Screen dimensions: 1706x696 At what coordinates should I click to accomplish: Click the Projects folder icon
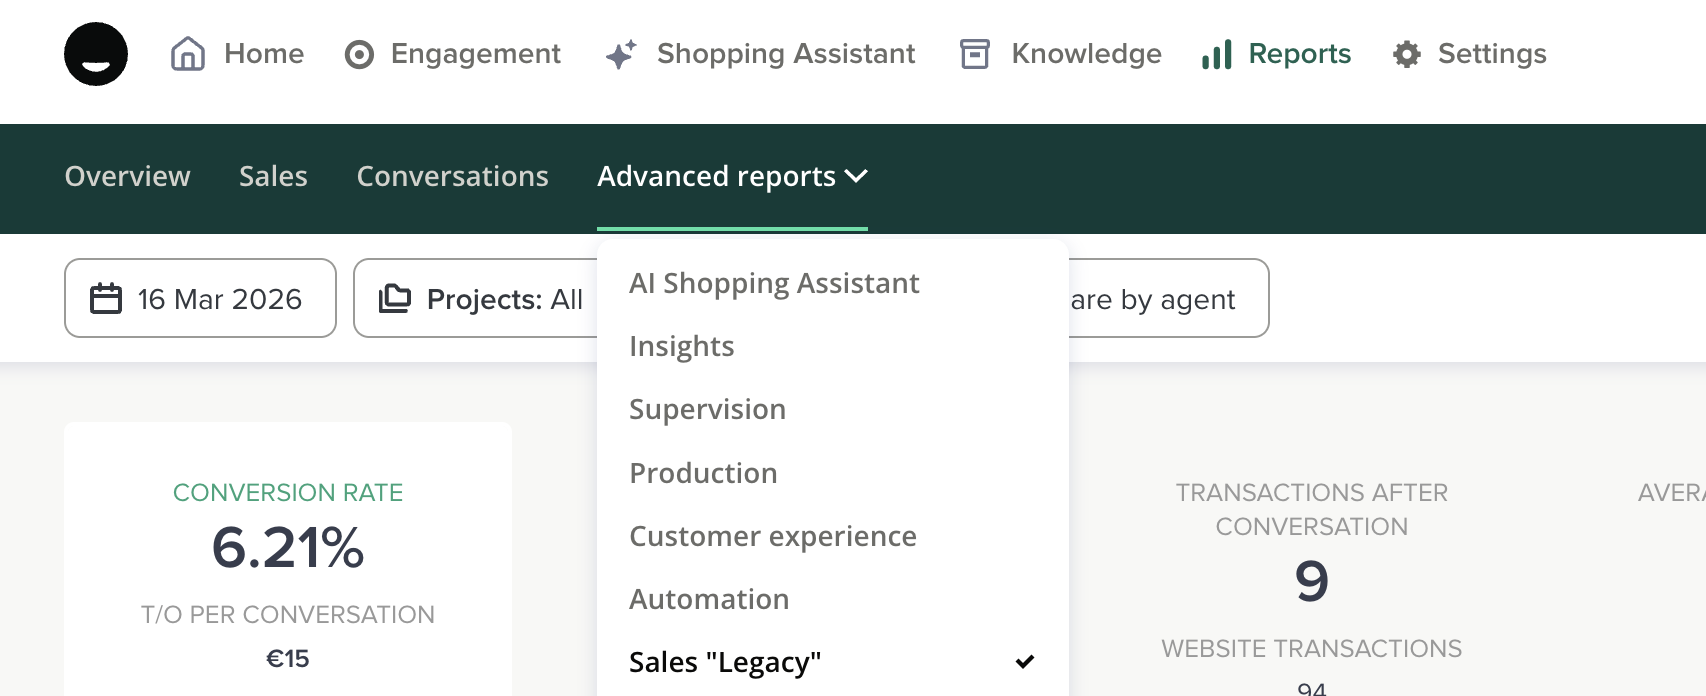(x=395, y=299)
